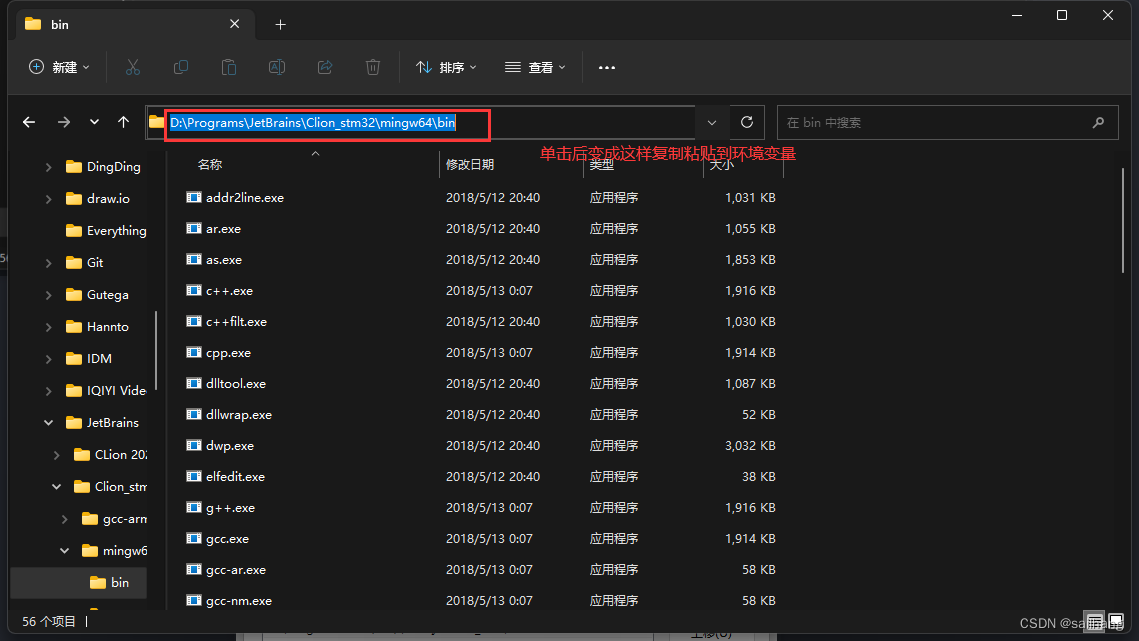1139x641 pixels.
Task: Click the Share icon in the toolbar
Action: click(324, 67)
